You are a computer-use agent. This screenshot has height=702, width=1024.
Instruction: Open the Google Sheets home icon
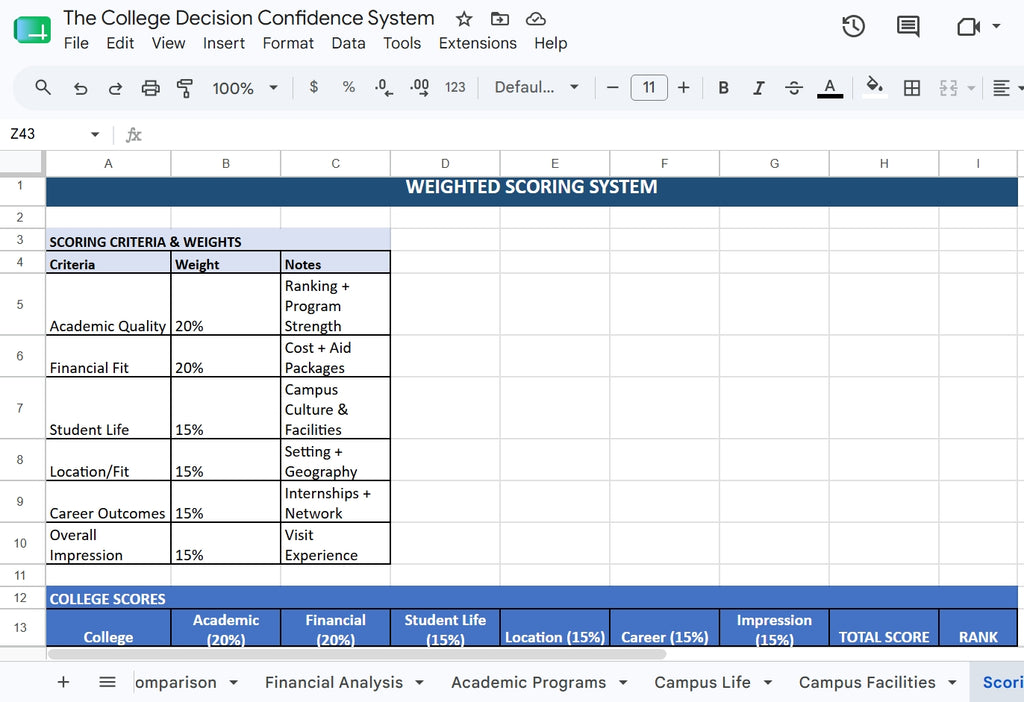tap(32, 29)
